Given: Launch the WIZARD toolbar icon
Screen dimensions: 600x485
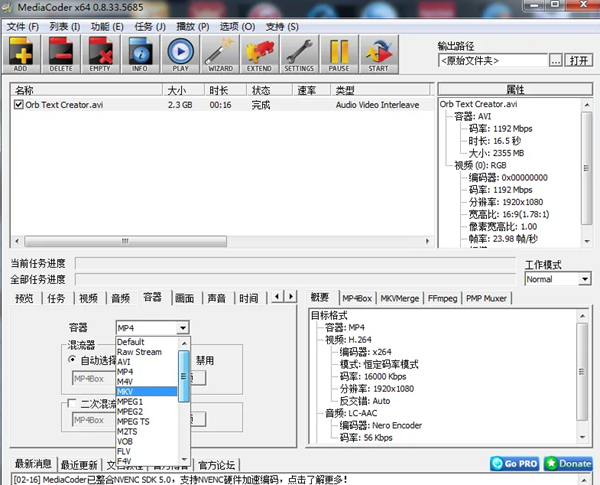Looking at the screenshot, I should [220, 54].
